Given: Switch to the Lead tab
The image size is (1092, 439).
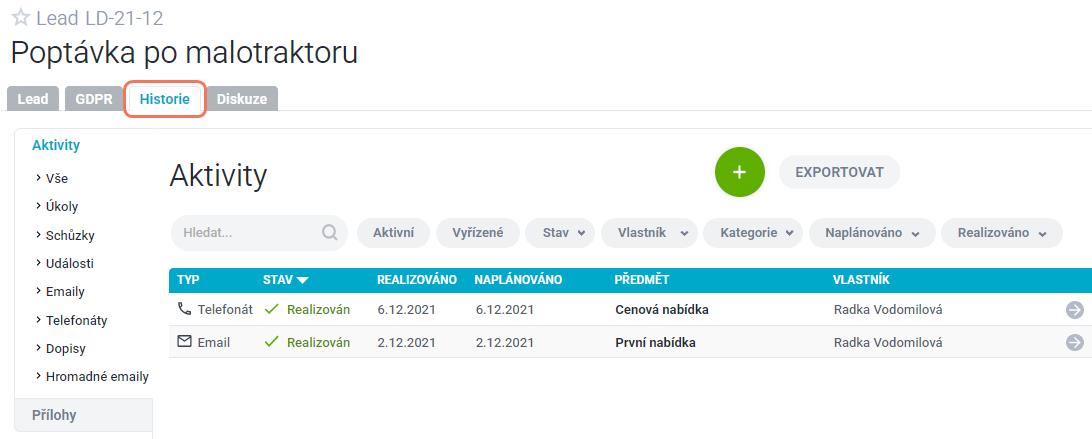Looking at the screenshot, I should (33, 99).
